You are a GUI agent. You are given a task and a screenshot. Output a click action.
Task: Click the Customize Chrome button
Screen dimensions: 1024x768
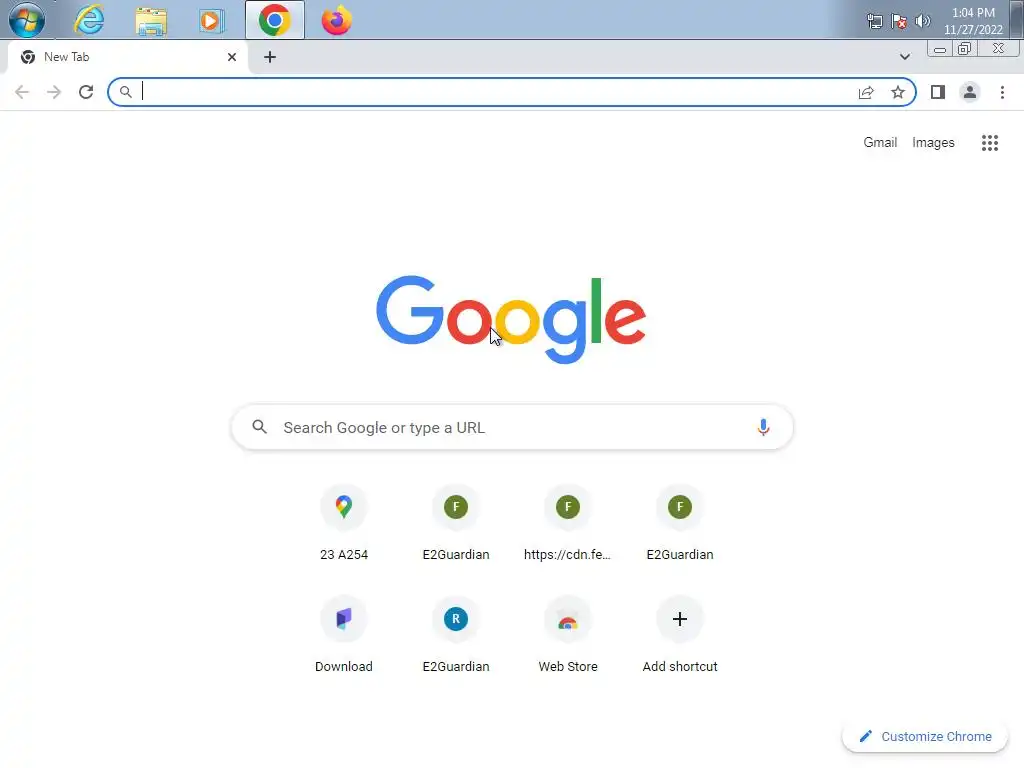[925, 736]
